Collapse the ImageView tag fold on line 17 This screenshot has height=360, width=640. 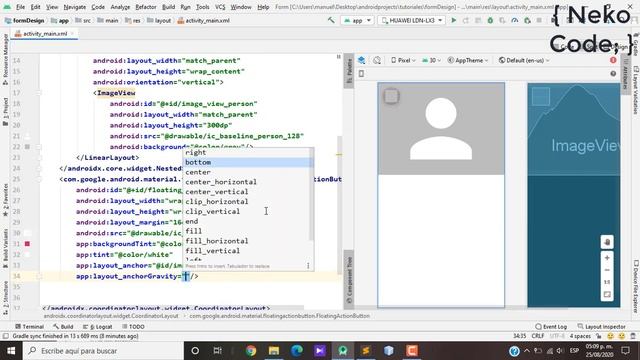point(39,93)
